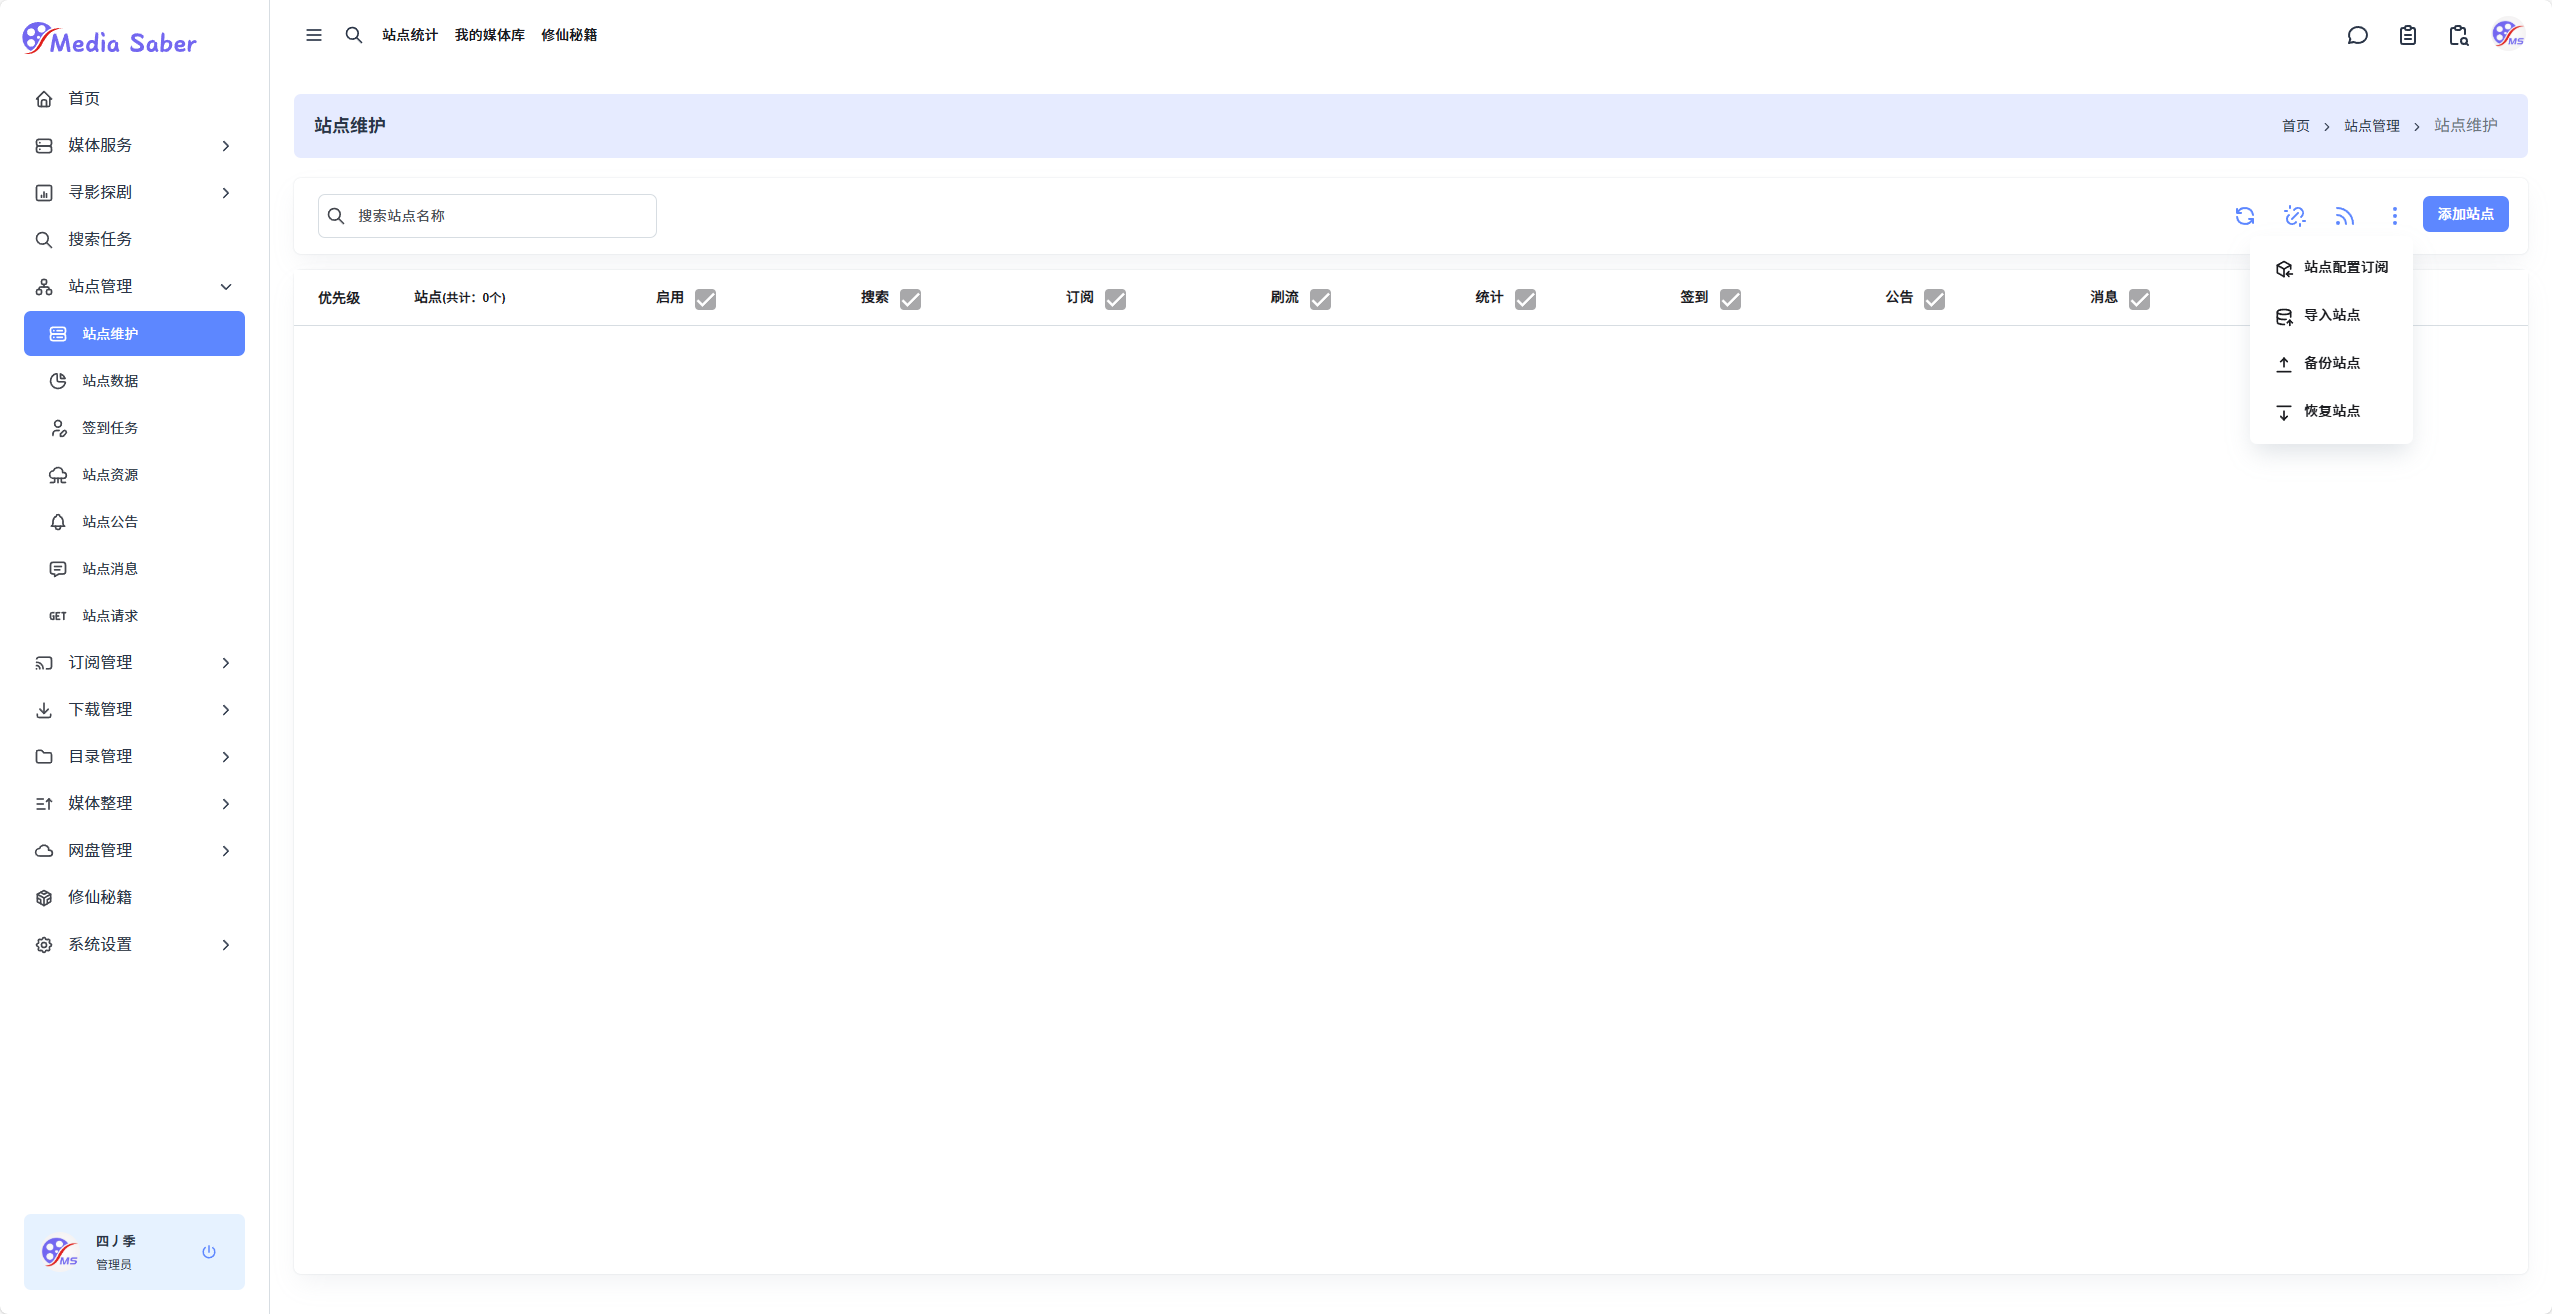Select 导入站点 from the dropdown menu
The image size is (2552, 1314).
pyautogui.click(x=2331, y=315)
